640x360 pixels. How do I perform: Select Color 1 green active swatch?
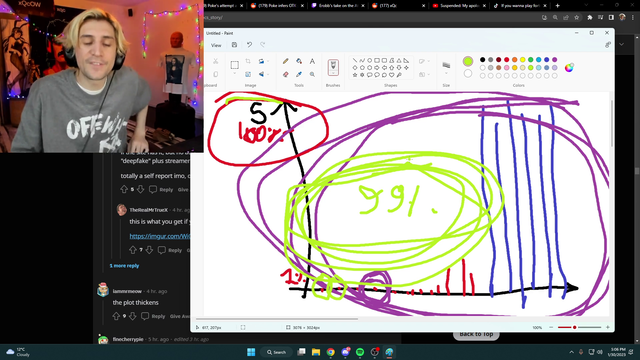[468, 61]
